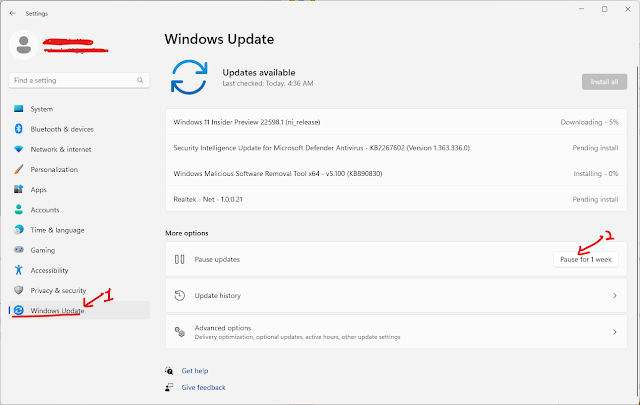Click the Personalization paintbrush icon
The image size is (640, 405).
19,169
